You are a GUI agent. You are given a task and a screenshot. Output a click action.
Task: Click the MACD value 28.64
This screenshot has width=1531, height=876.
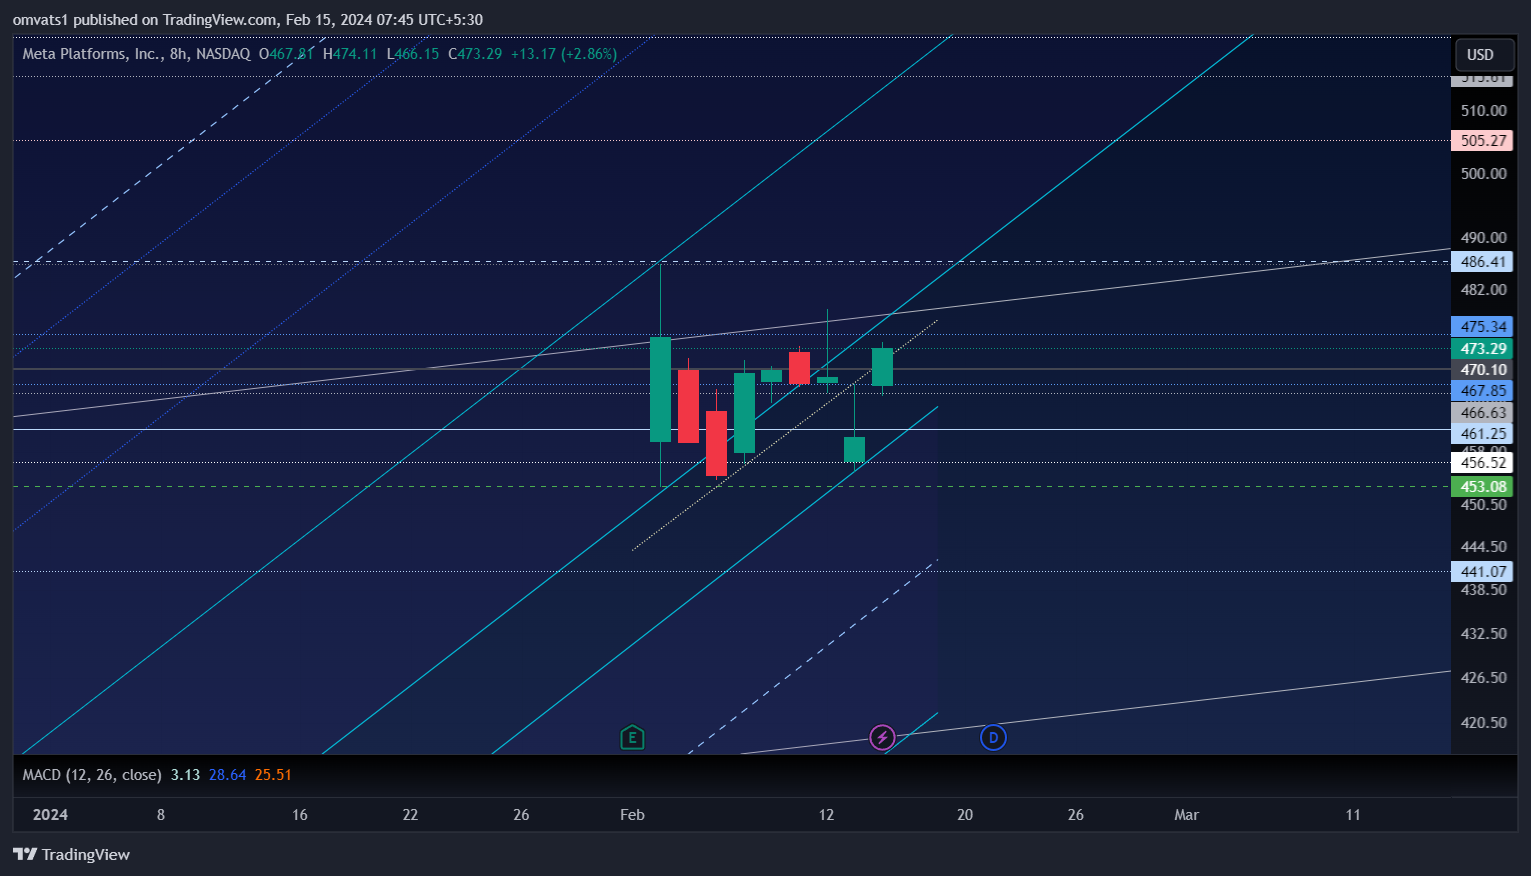click(x=227, y=775)
